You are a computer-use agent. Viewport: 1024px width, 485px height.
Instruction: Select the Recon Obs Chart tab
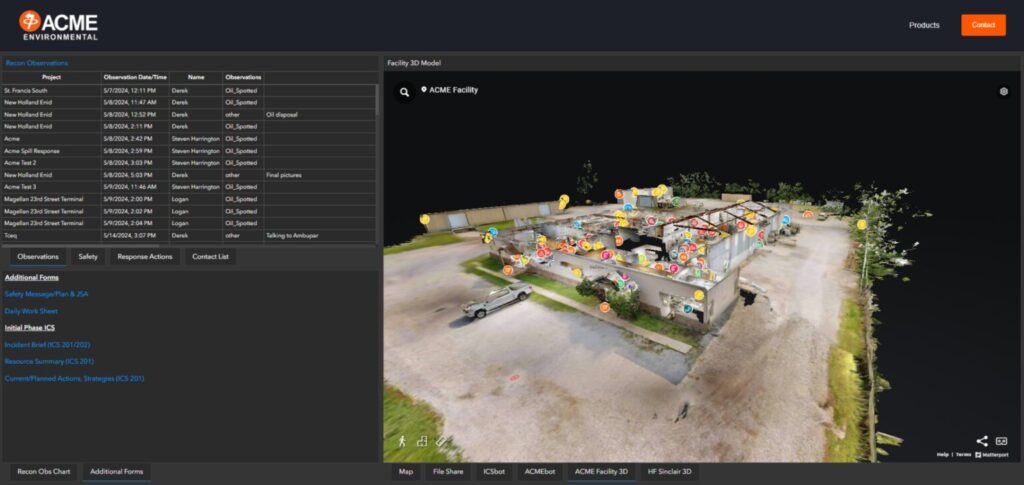click(44, 471)
